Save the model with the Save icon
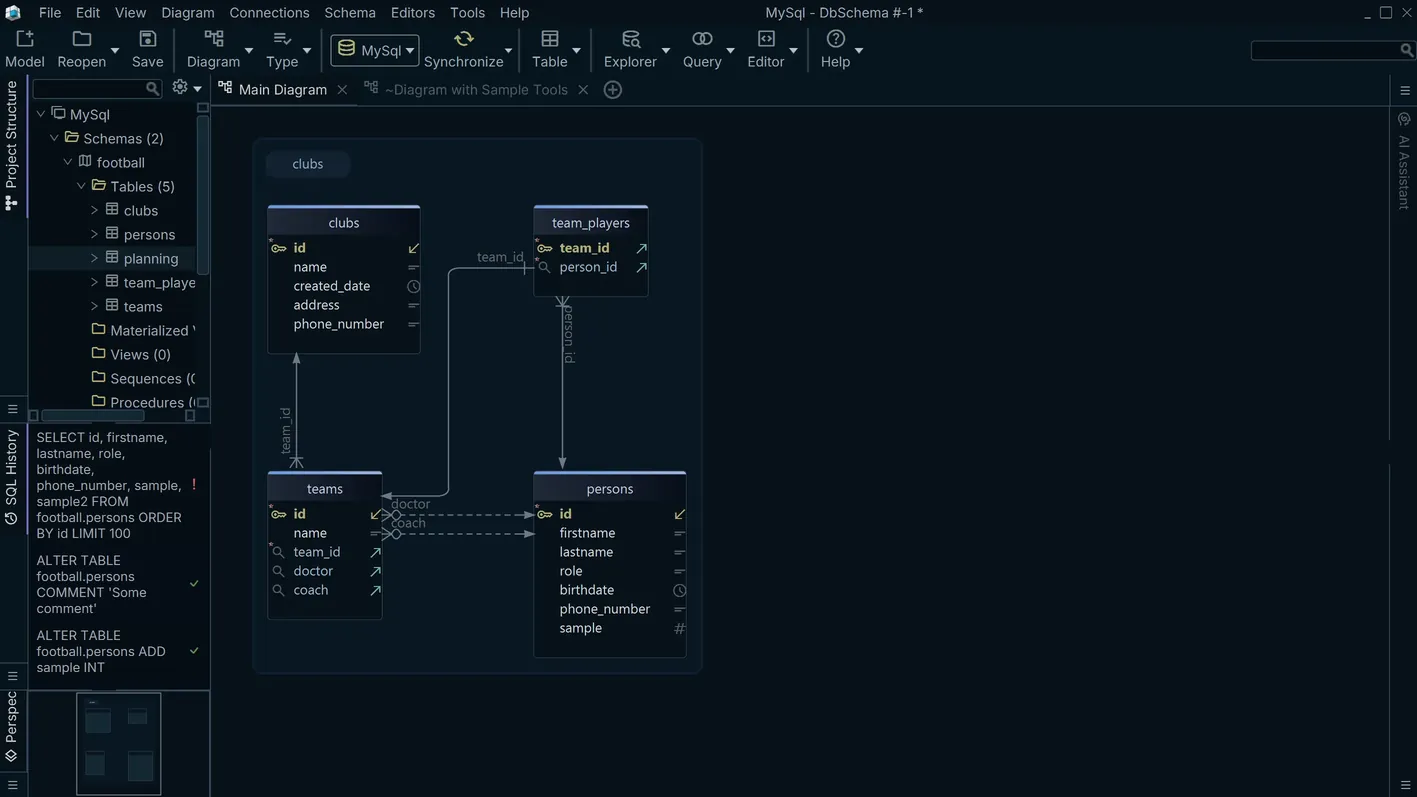 click(x=146, y=38)
